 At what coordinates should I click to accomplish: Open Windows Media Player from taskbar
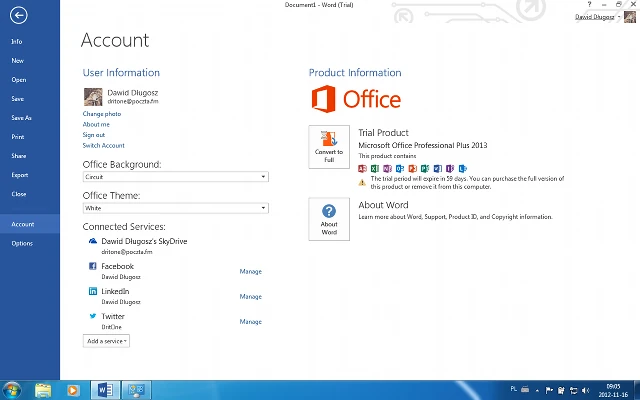point(73,389)
